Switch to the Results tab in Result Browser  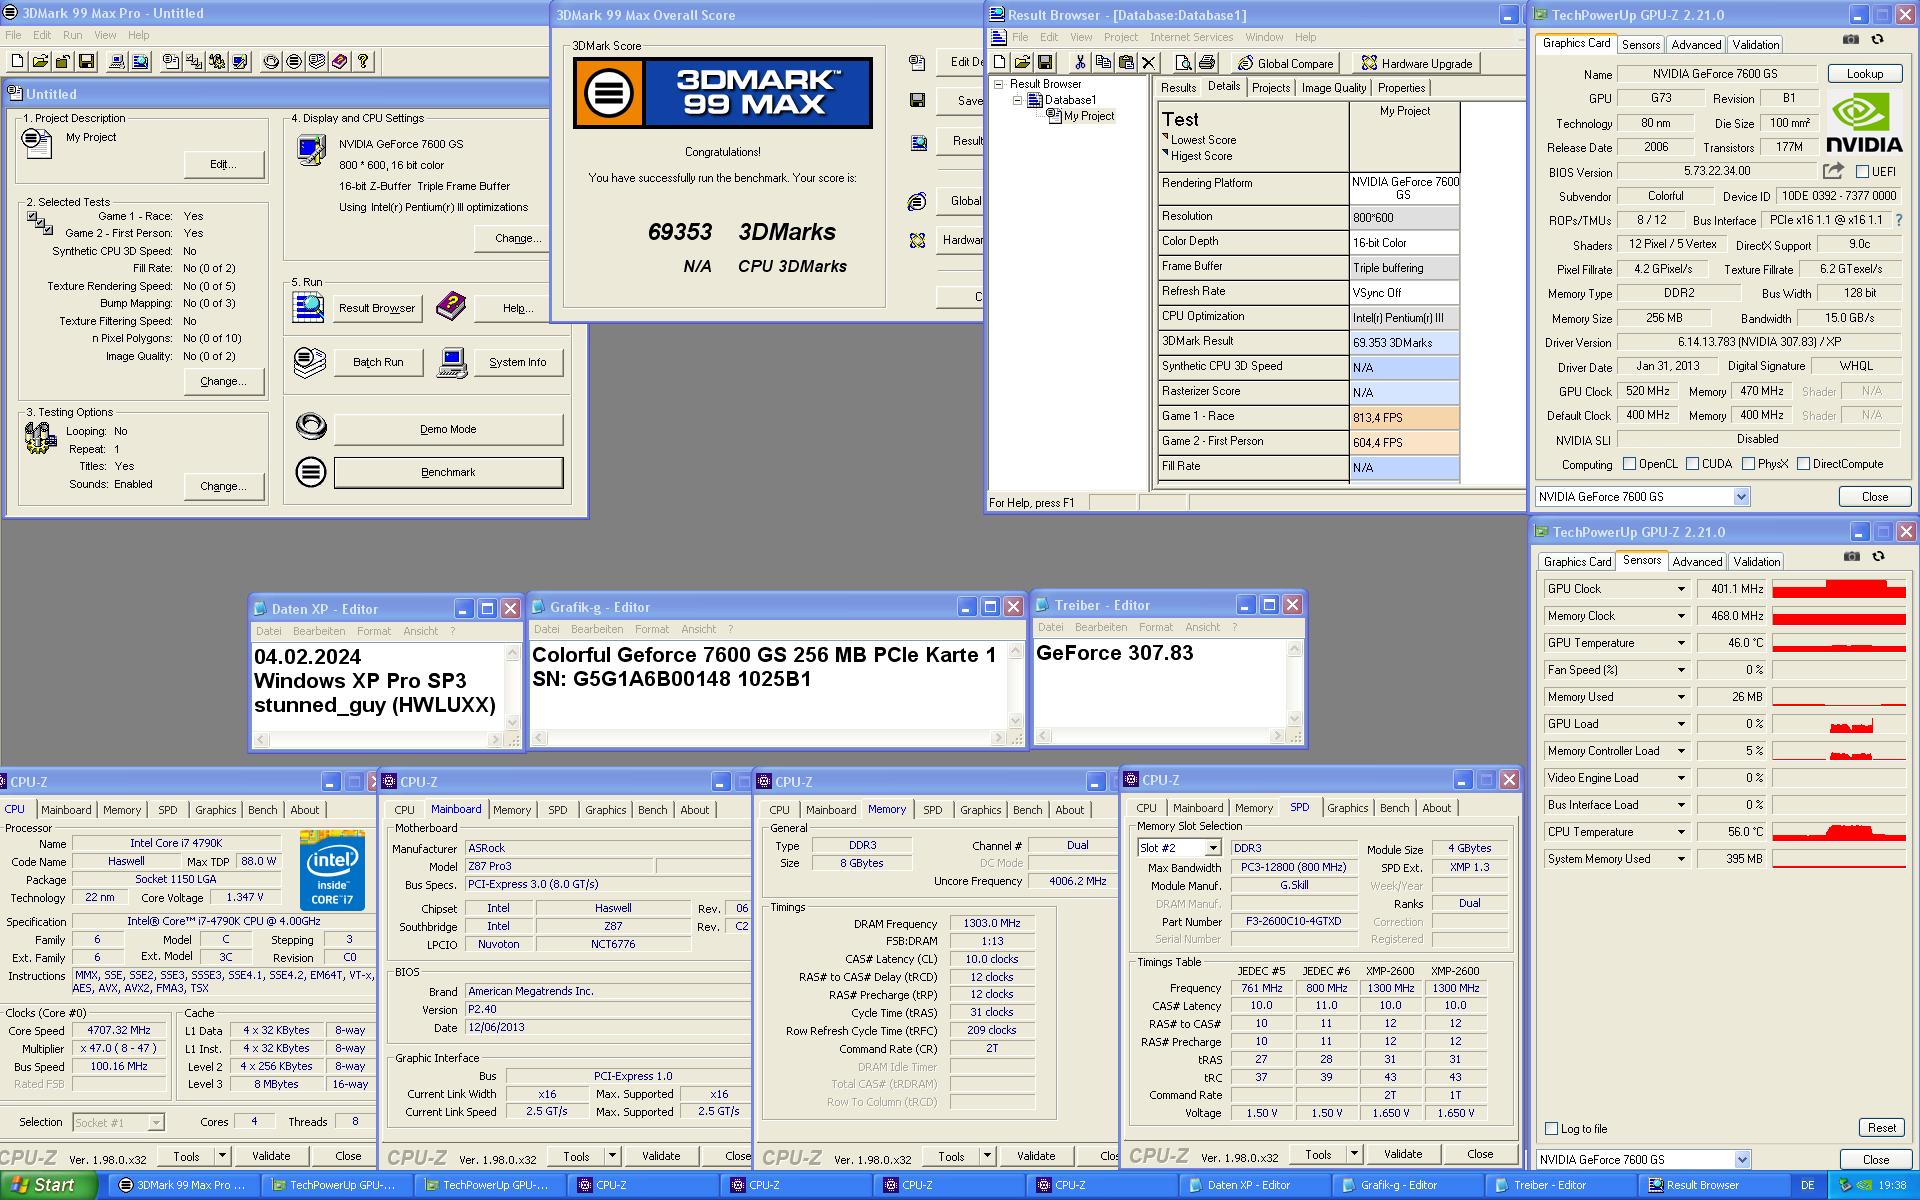(x=1178, y=88)
